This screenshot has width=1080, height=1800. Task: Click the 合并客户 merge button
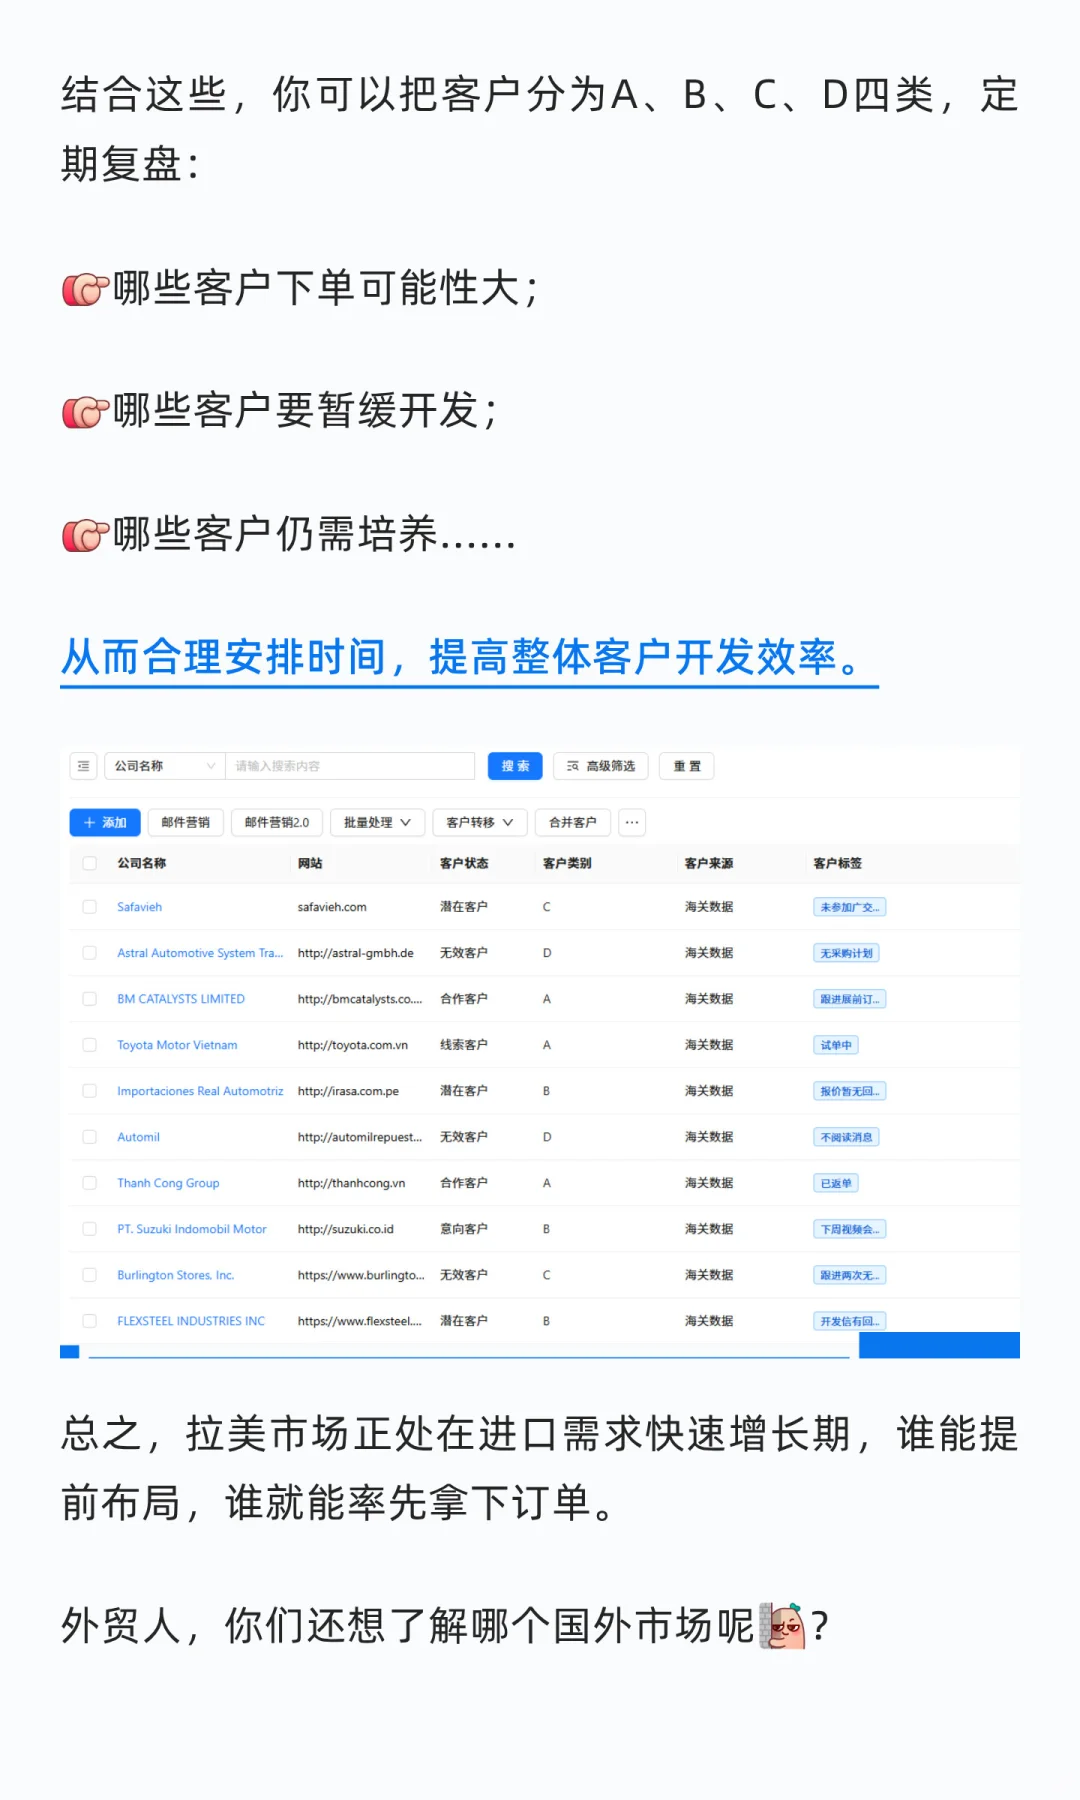[x=573, y=822]
